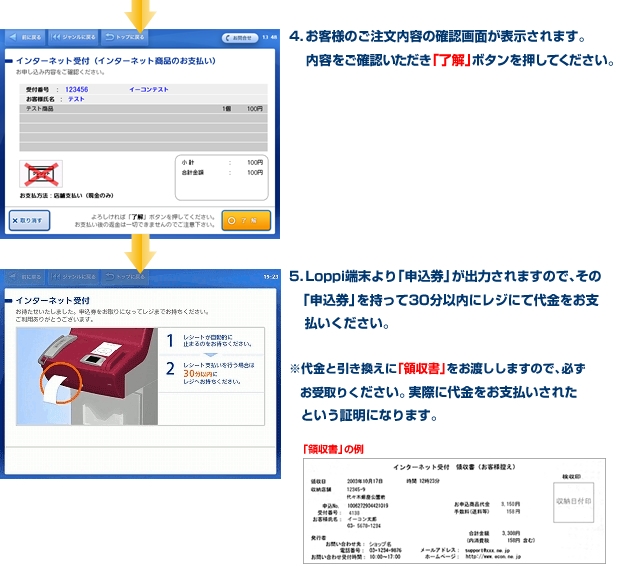Click the 申込No. 1006272904421019 on the receipt
This screenshot has width=620, height=574.
pyautogui.click(x=368, y=506)
